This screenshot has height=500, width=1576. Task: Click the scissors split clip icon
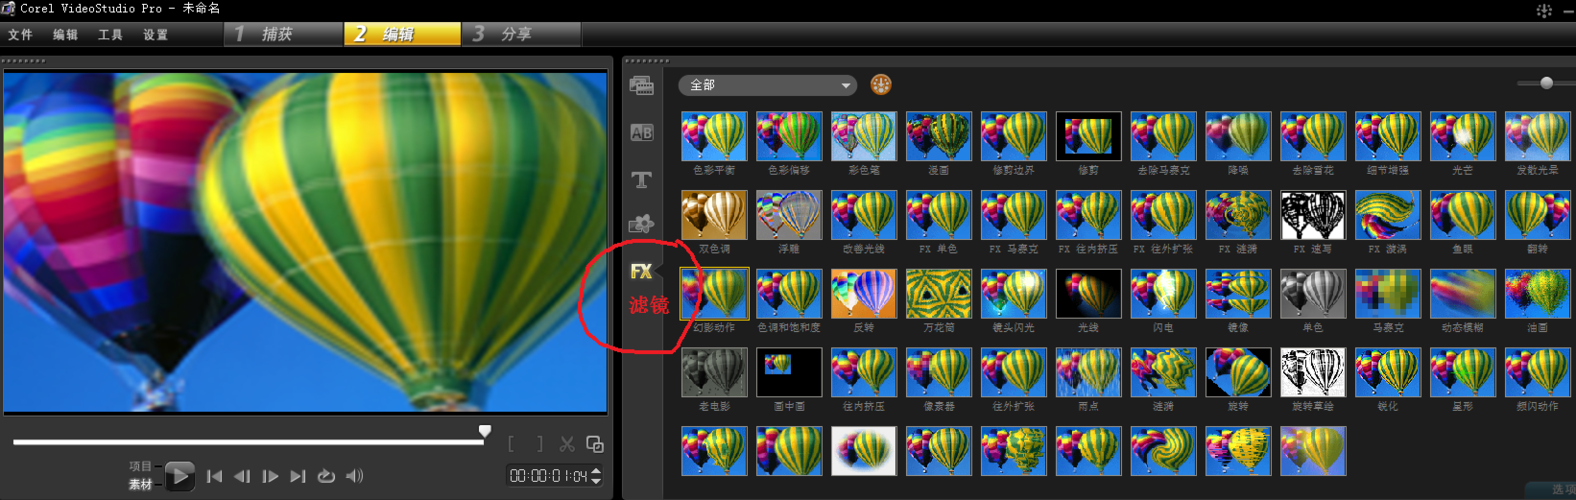tap(567, 443)
